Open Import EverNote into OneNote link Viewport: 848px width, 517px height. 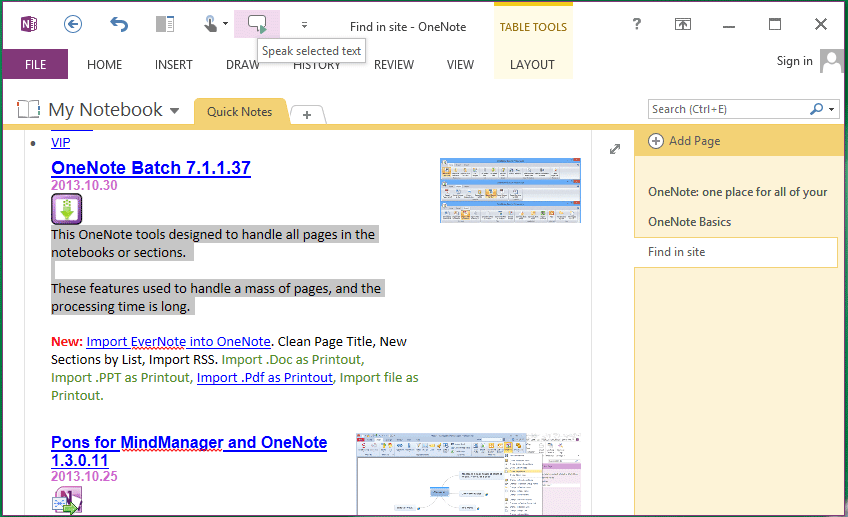click(178, 342)
